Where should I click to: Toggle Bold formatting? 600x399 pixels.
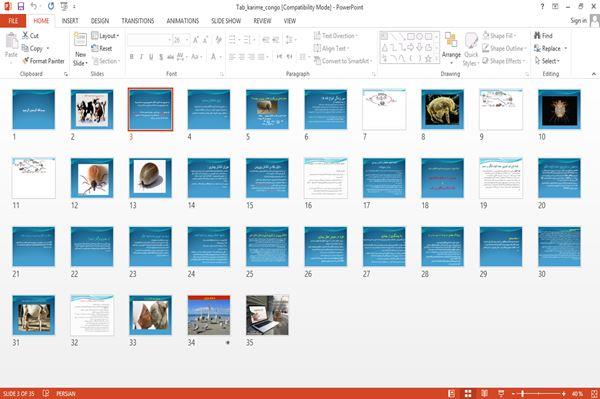coord(132,57)
